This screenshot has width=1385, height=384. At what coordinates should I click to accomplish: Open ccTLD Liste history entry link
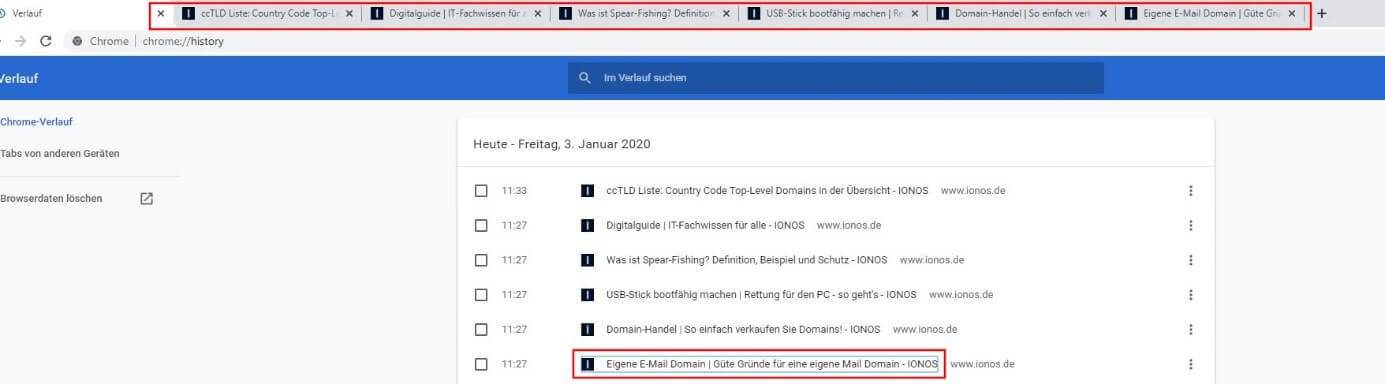767,190
